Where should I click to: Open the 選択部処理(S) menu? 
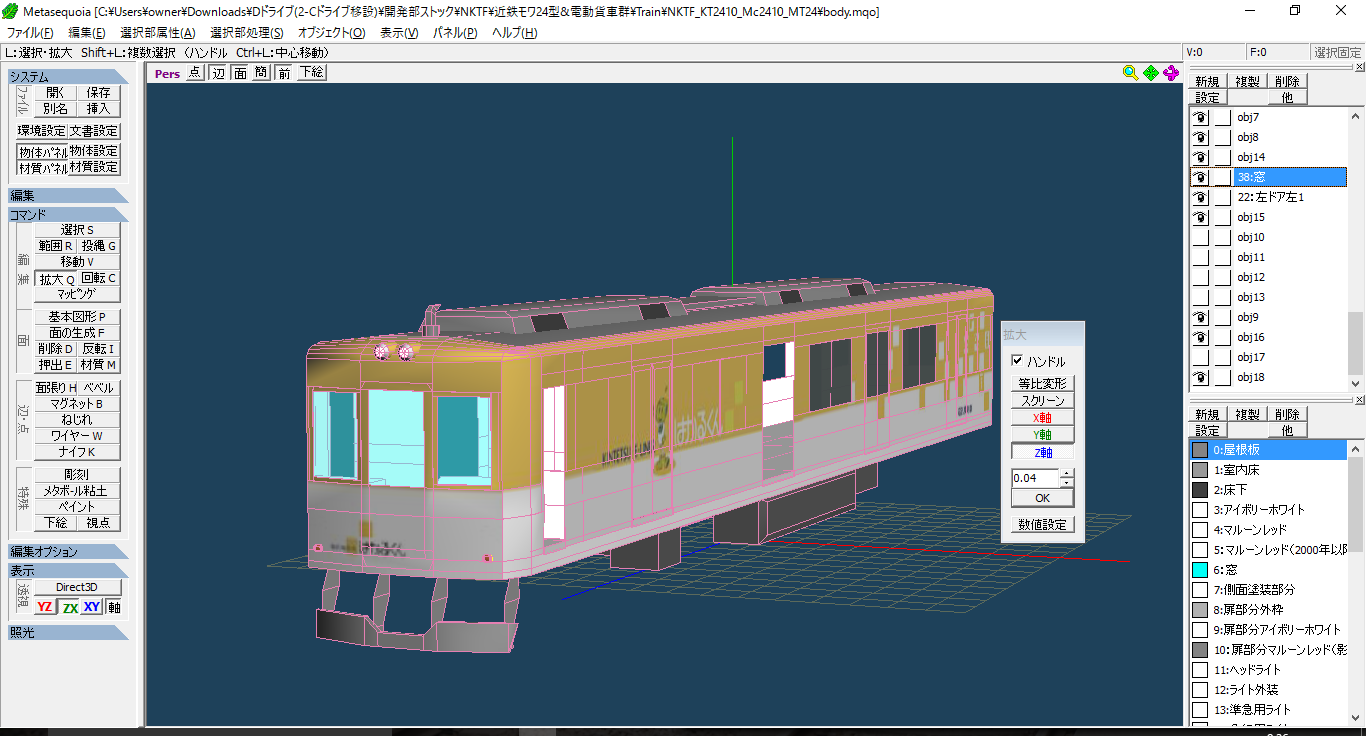[x=247, y=33]
